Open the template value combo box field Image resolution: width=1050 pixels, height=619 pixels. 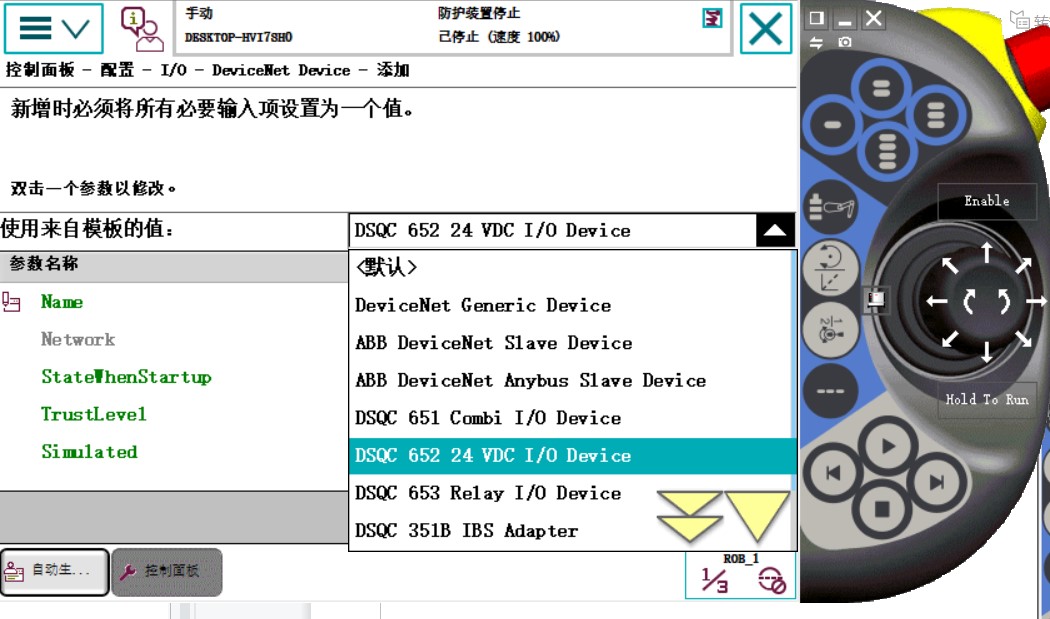pos(553,230)
